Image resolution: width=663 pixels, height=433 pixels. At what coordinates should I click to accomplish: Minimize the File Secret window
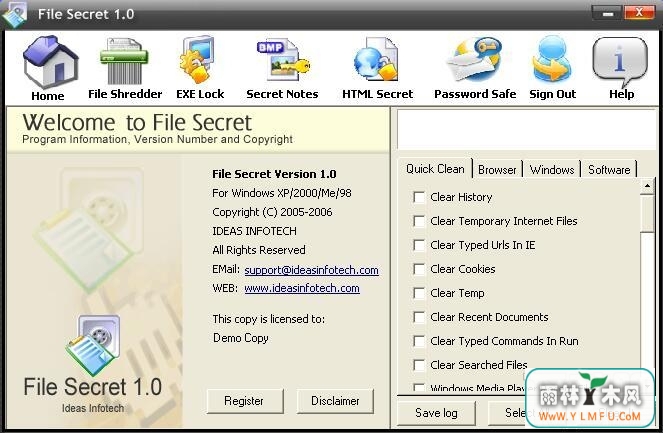608,14
